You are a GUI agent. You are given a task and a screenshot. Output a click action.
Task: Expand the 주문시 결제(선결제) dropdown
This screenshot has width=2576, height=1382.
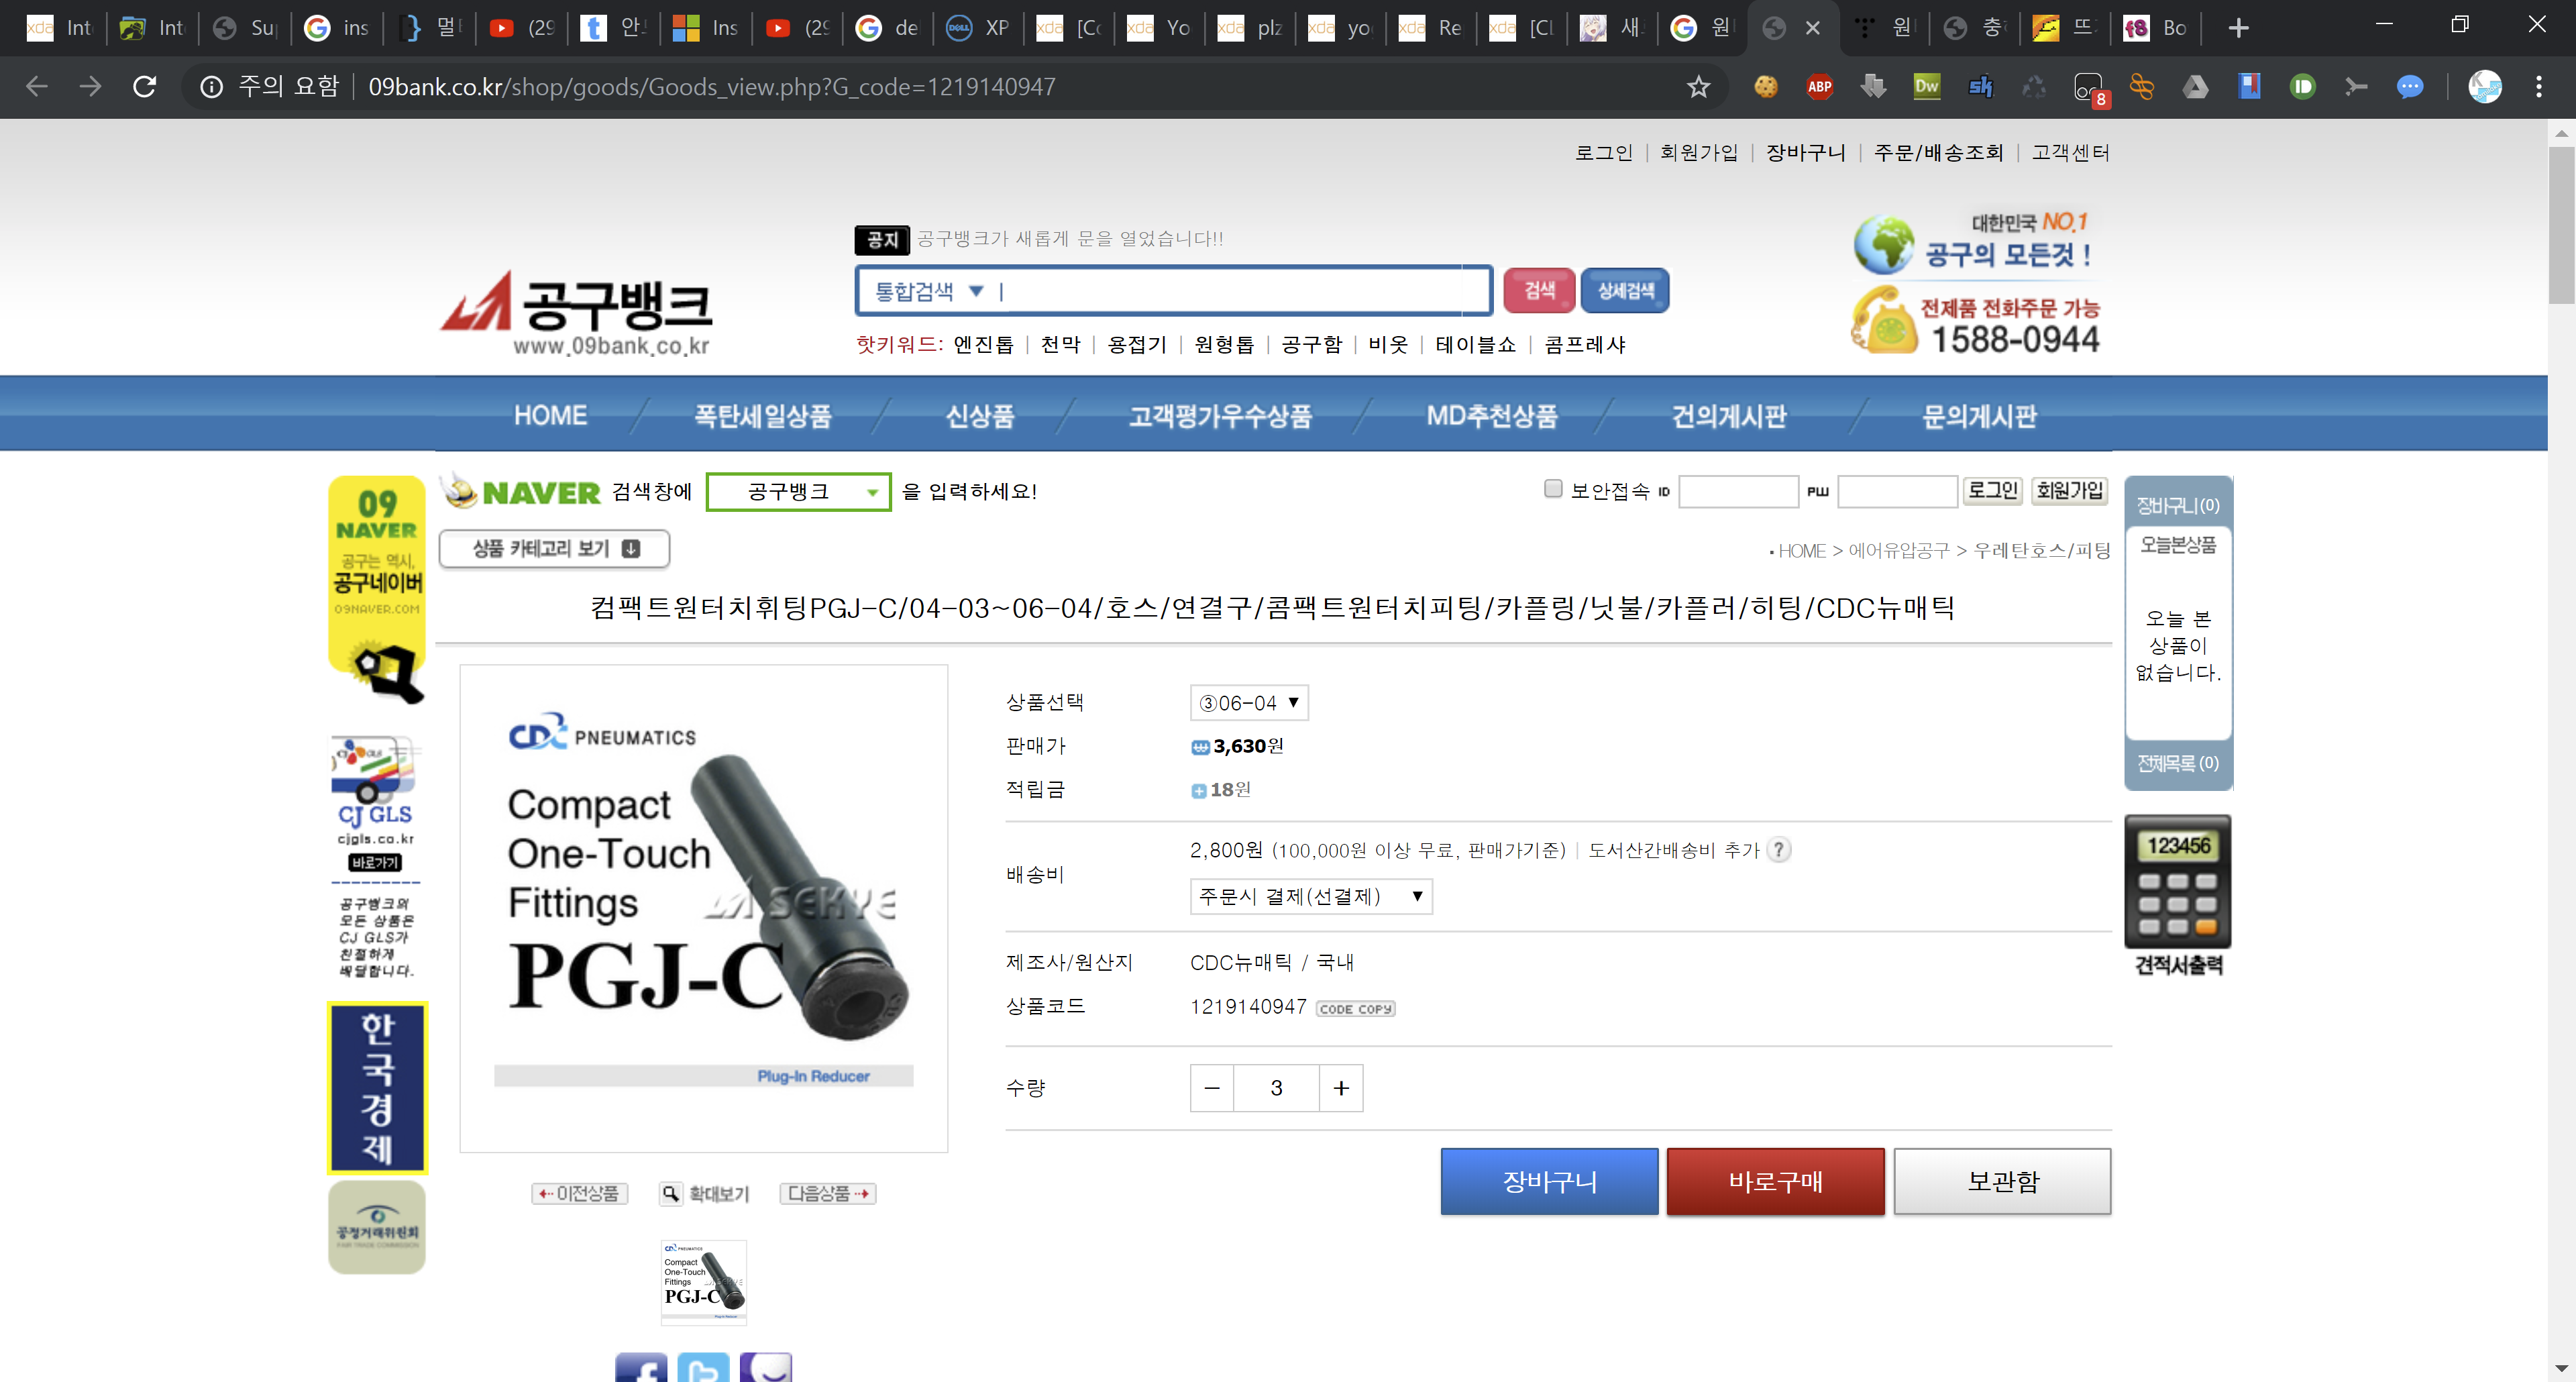1310,896
